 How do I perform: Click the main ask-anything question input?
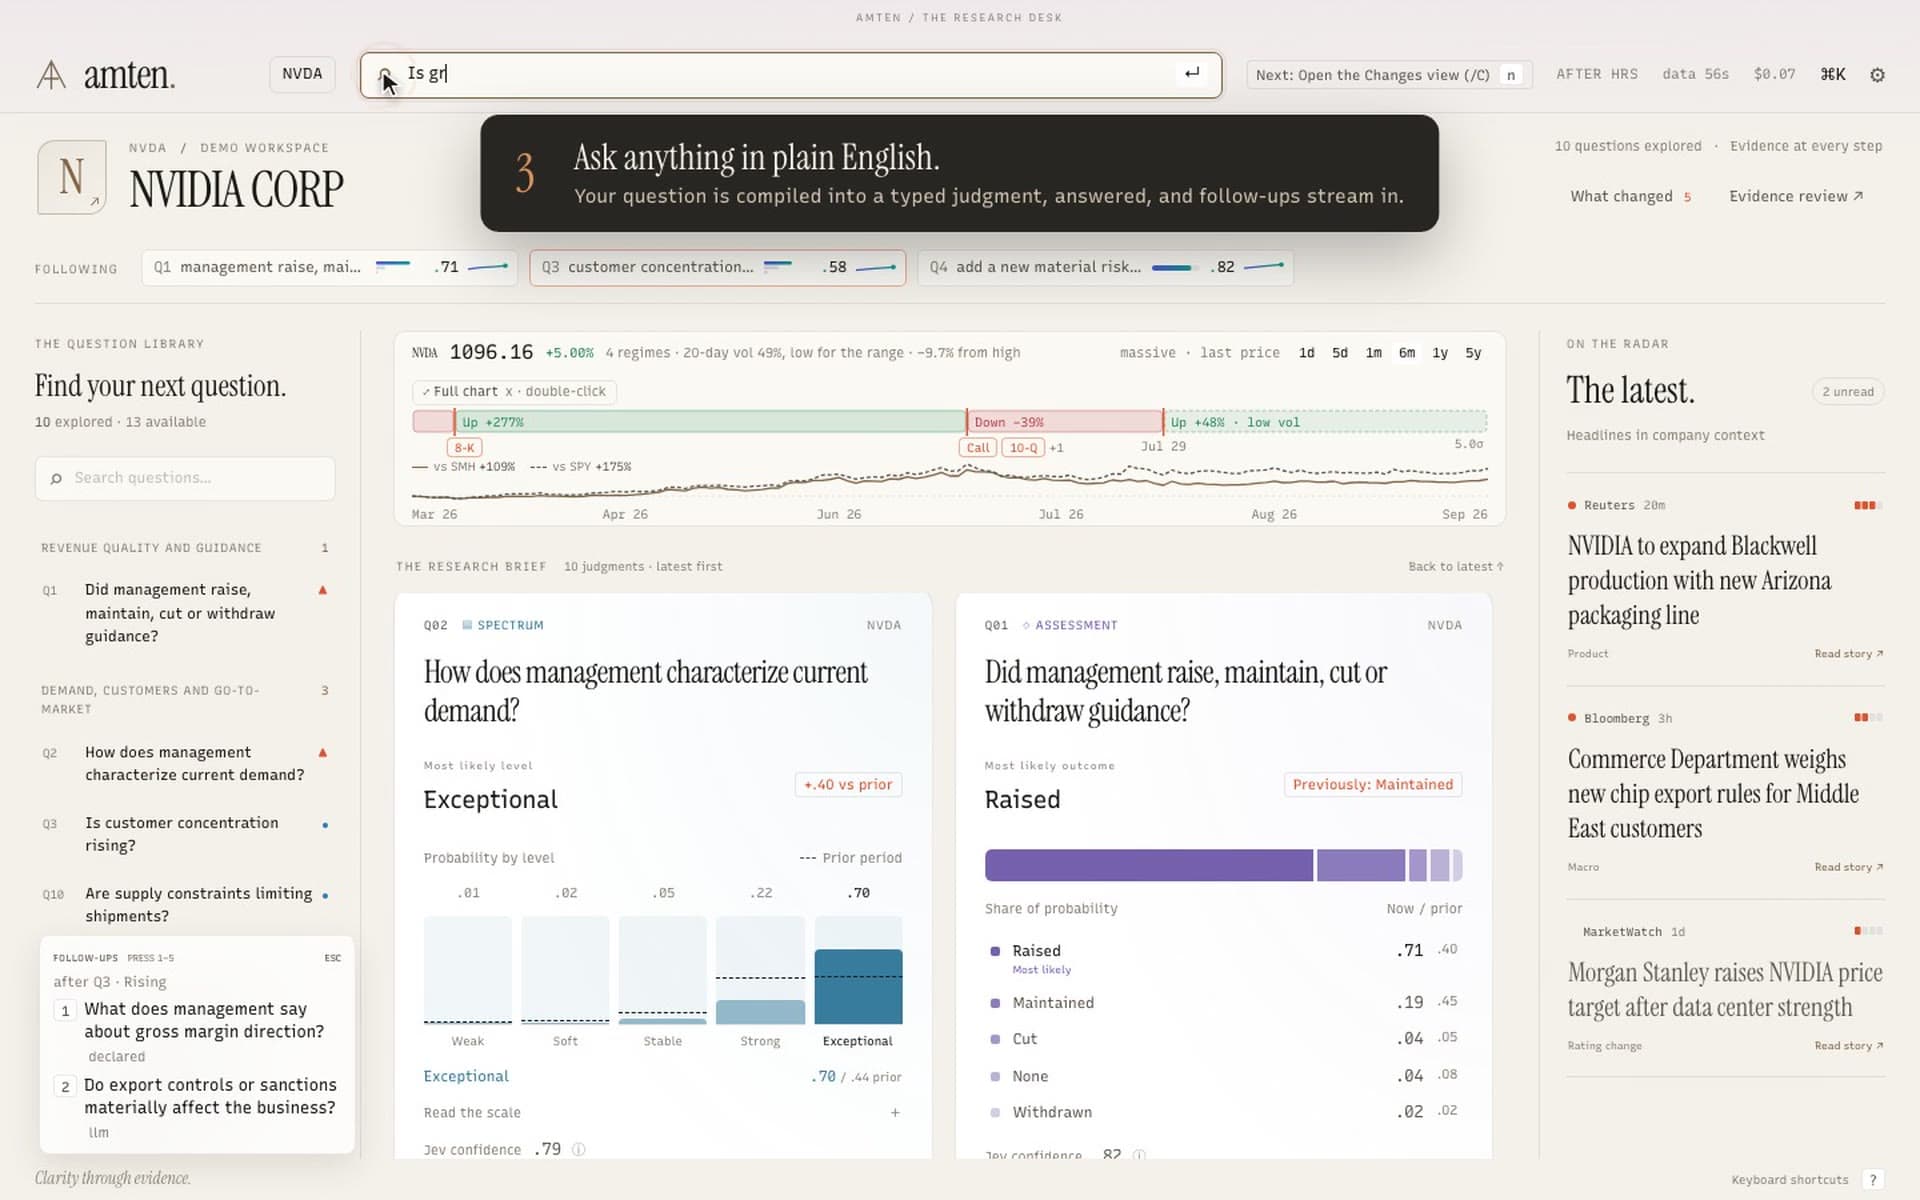click(791, 75)
